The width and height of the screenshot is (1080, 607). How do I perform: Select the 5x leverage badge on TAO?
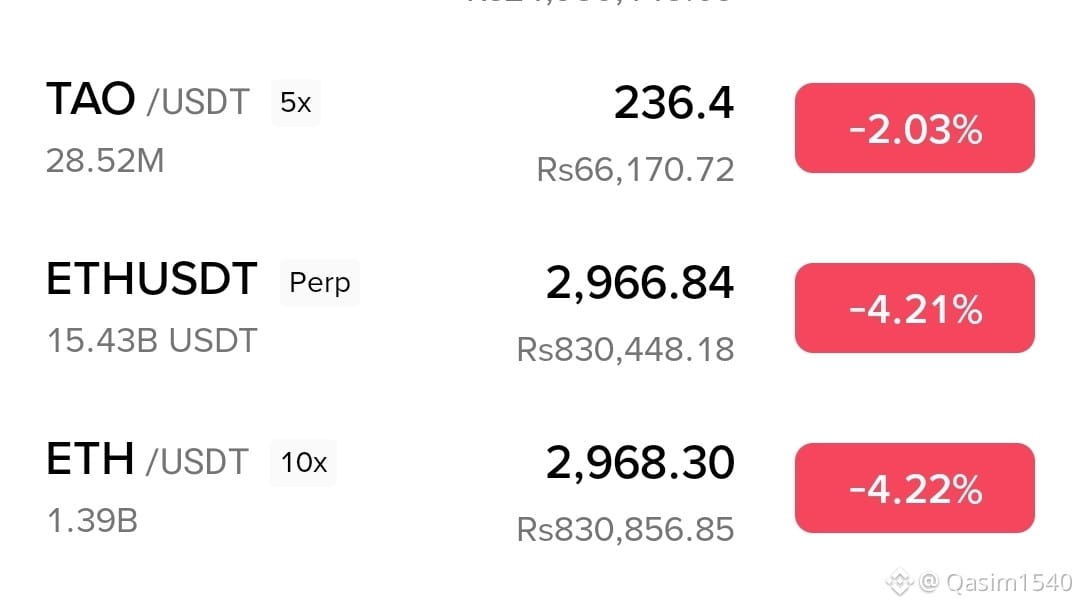[296, 103]
